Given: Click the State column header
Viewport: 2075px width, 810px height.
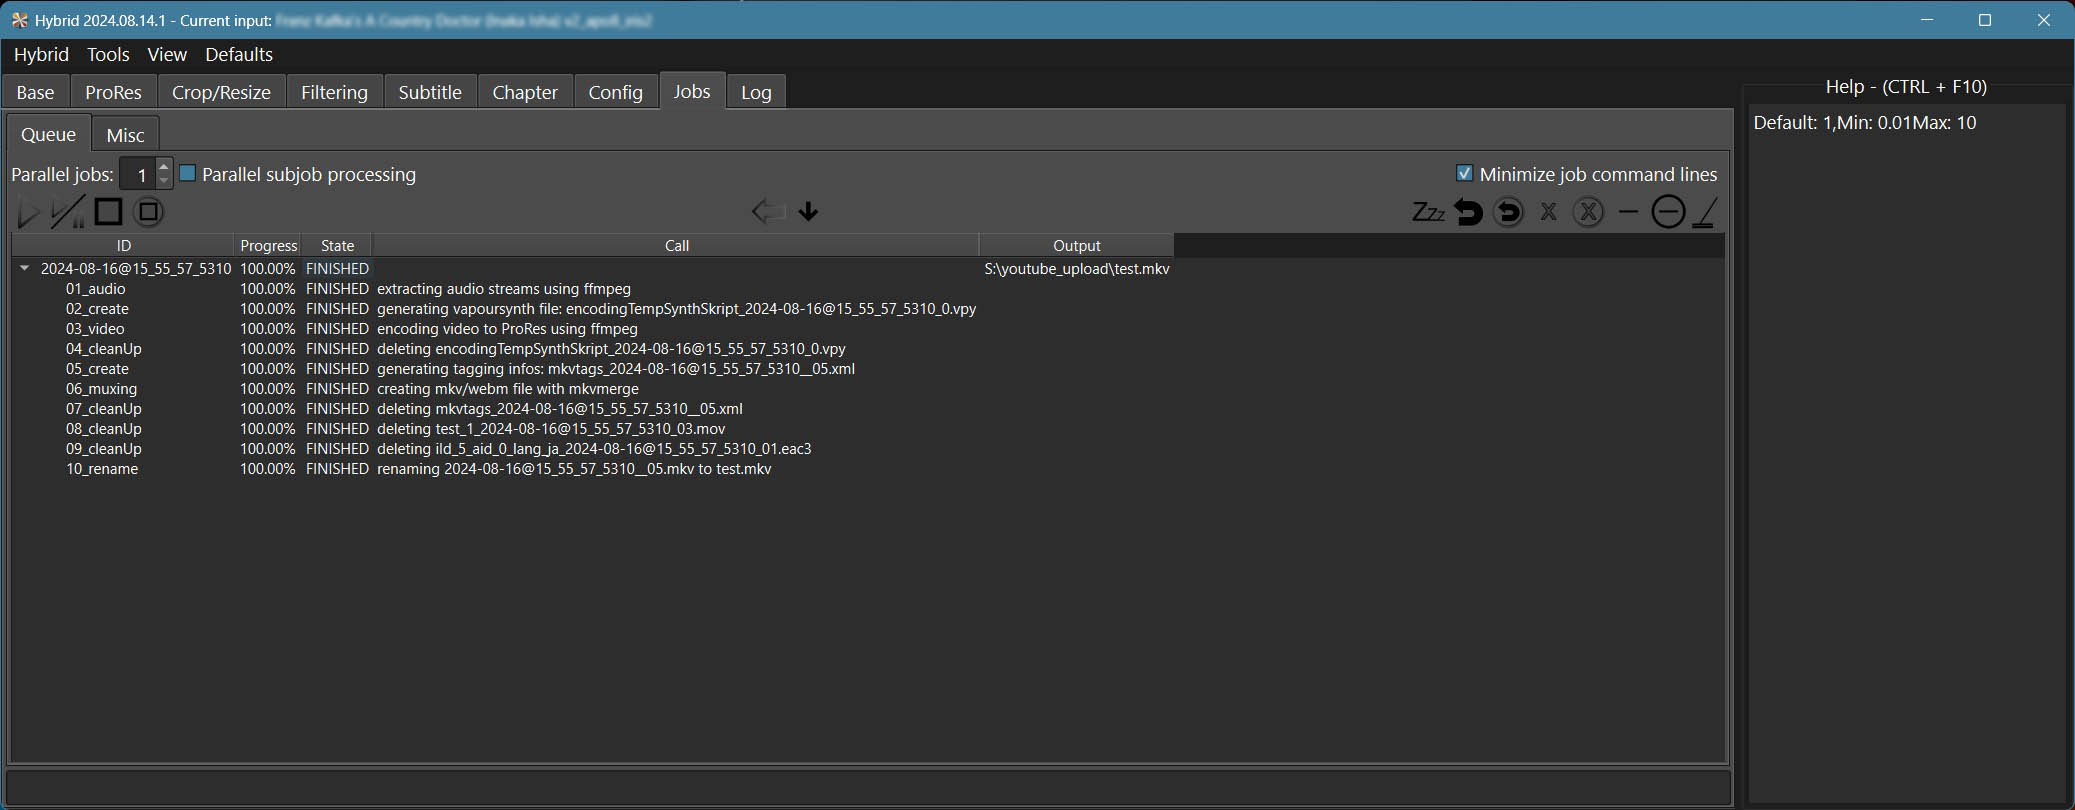Looking at the screenshot, I should pyautogui.click(x=337, y=245).
